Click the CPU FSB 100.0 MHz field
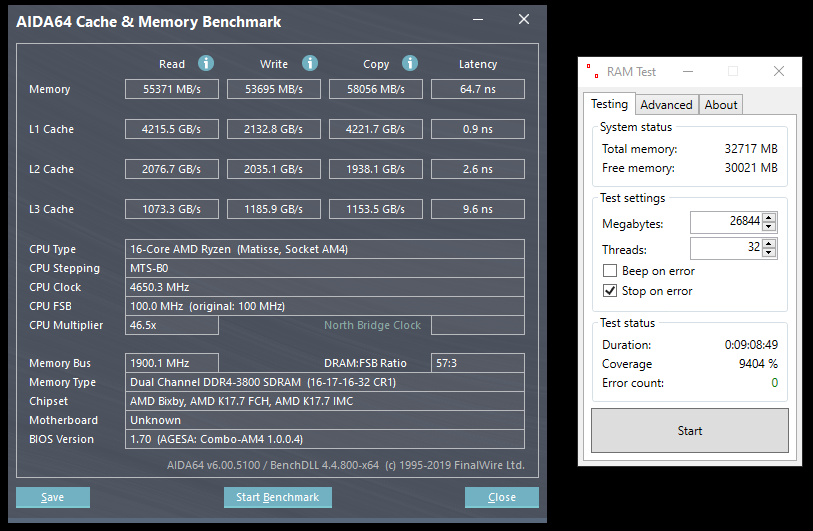This screenshot has width=813, height=531. 325,306
